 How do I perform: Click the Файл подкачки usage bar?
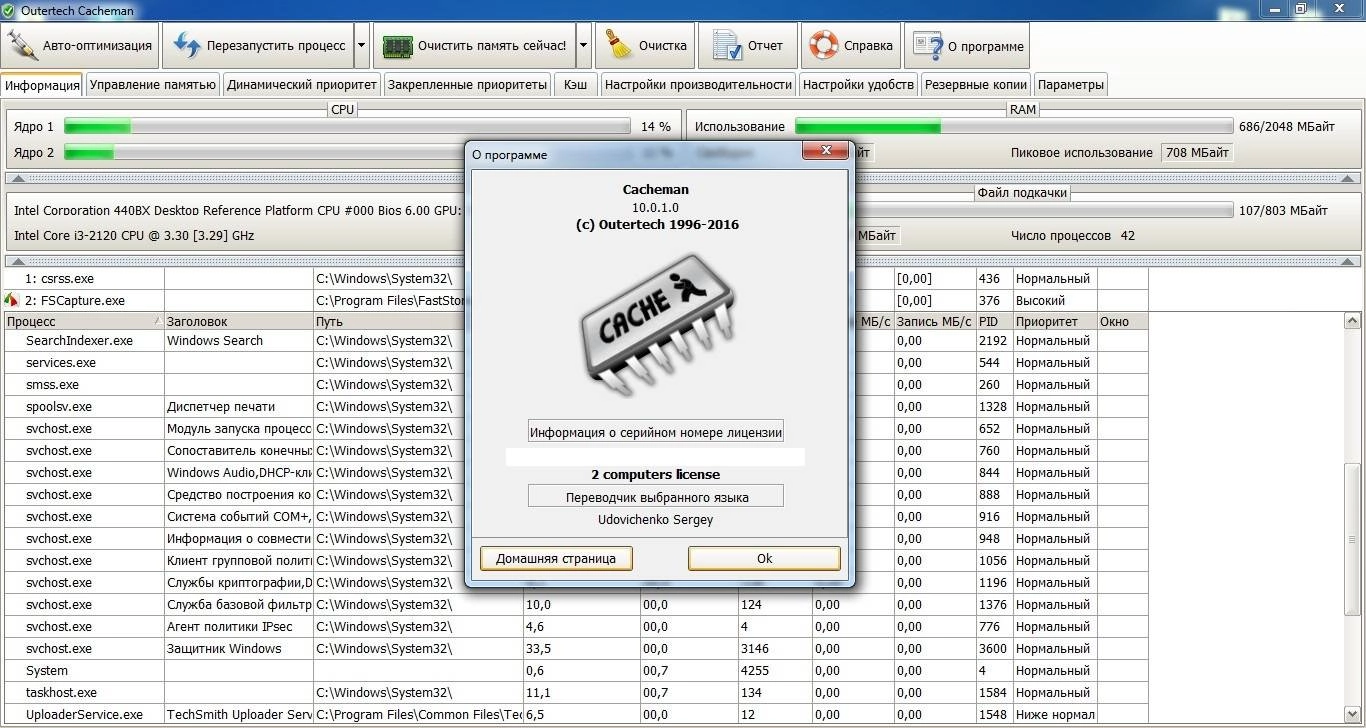point(1045,210)
